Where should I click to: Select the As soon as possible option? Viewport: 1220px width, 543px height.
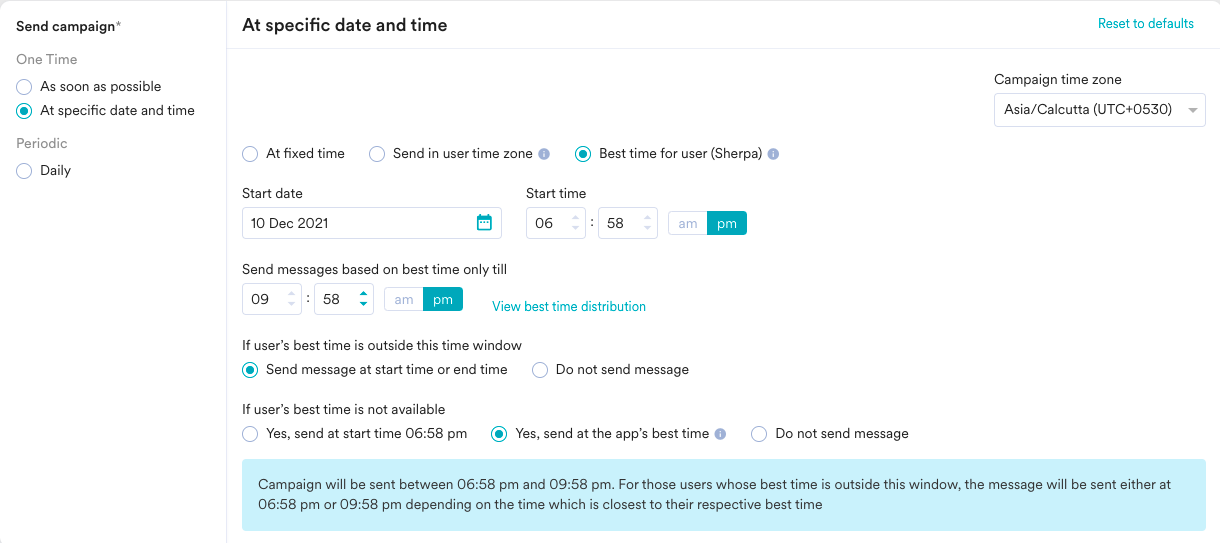pos(24,87)
